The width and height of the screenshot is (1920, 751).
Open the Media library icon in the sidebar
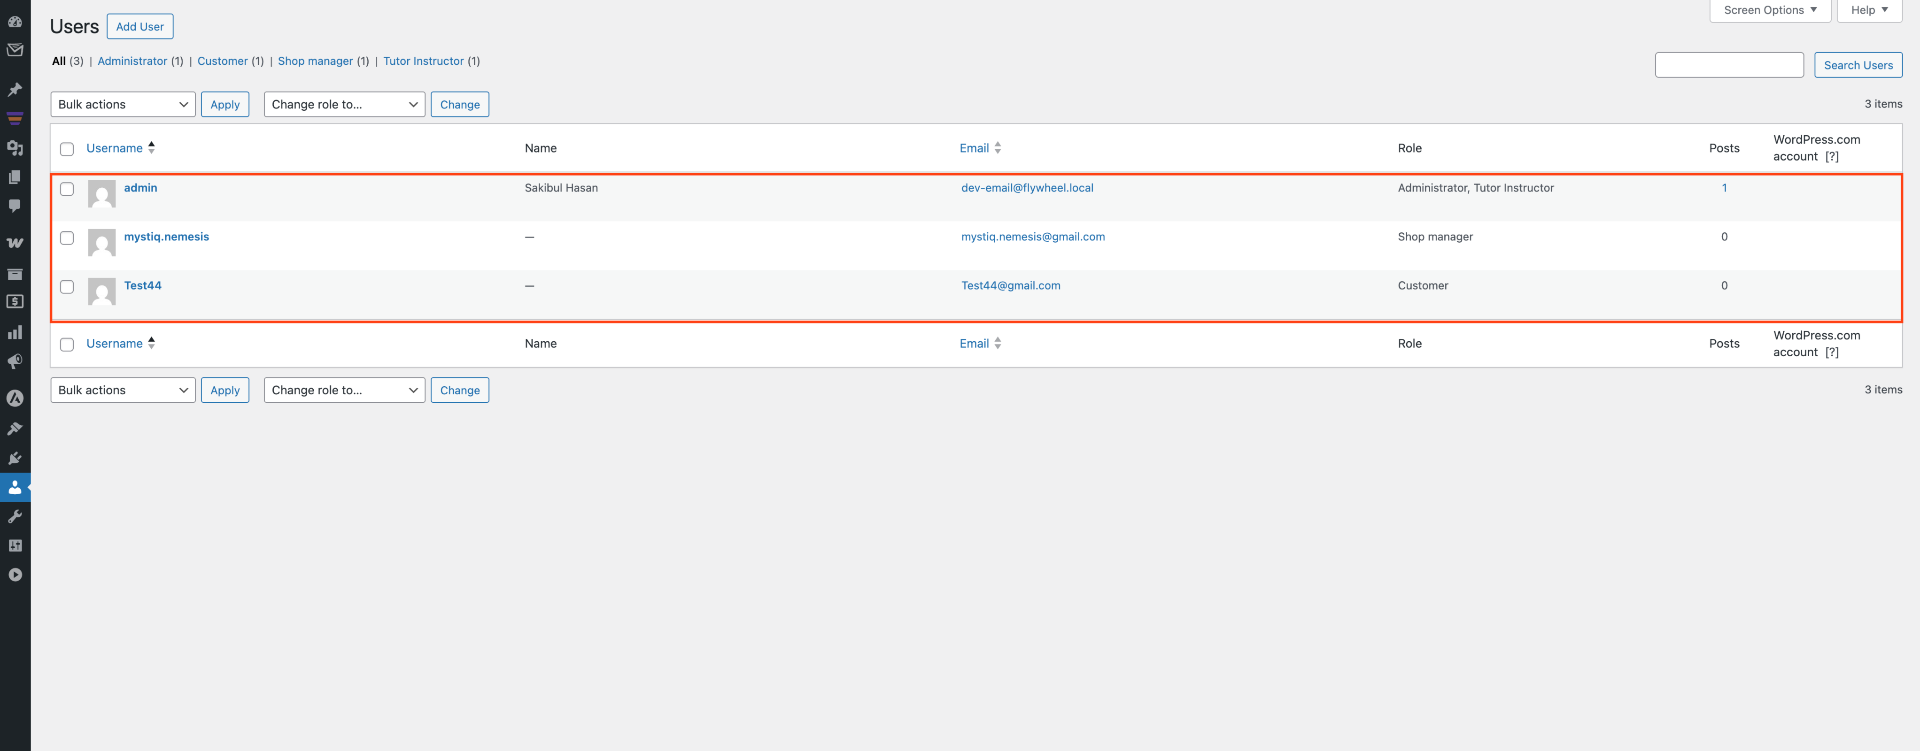pos(15,148)
